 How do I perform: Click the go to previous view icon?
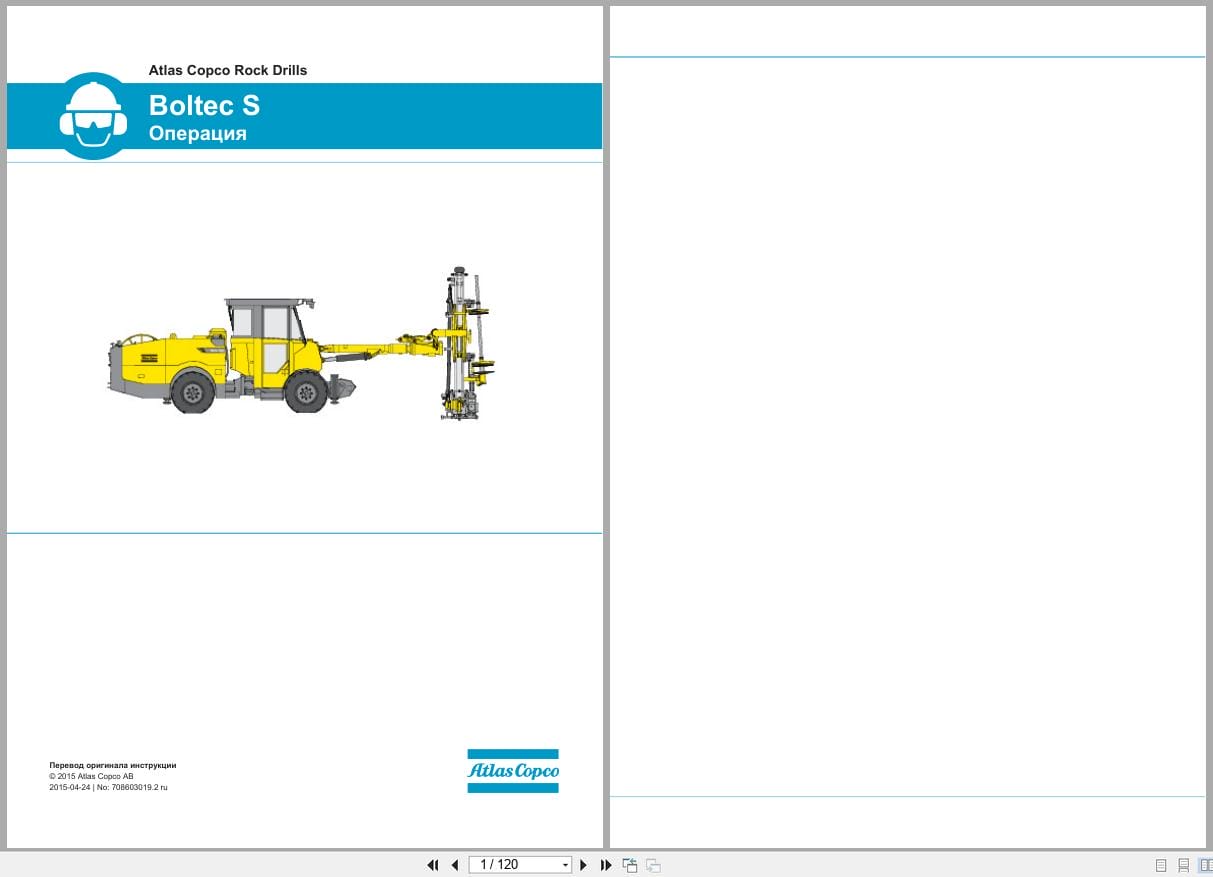(630, 865)
